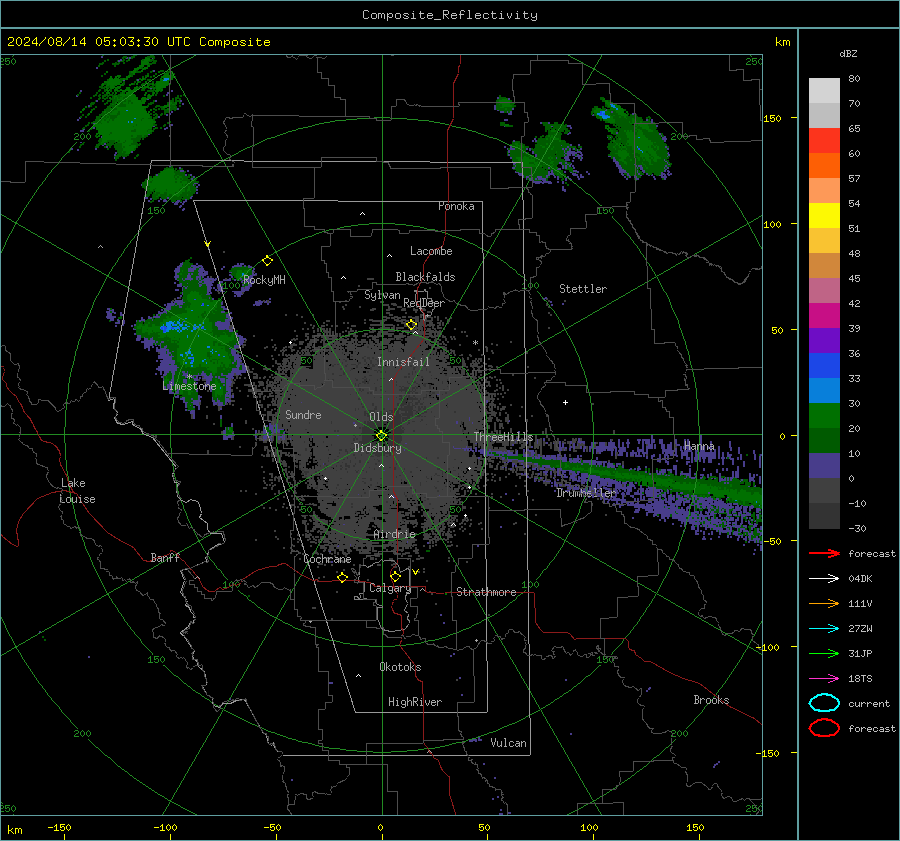
Task: Click the Didsbury town label
Action: point(377,448)
